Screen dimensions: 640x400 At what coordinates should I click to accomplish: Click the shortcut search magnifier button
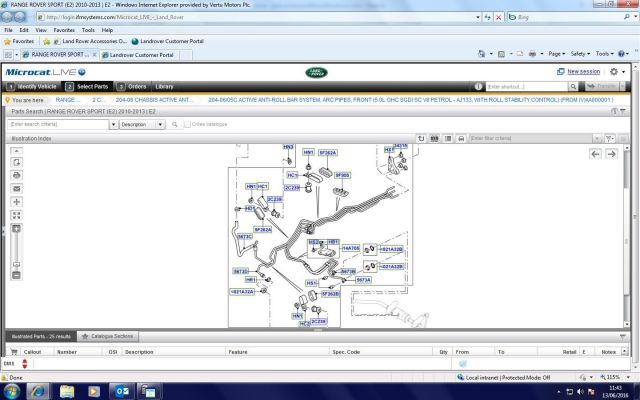click(573, 87)
